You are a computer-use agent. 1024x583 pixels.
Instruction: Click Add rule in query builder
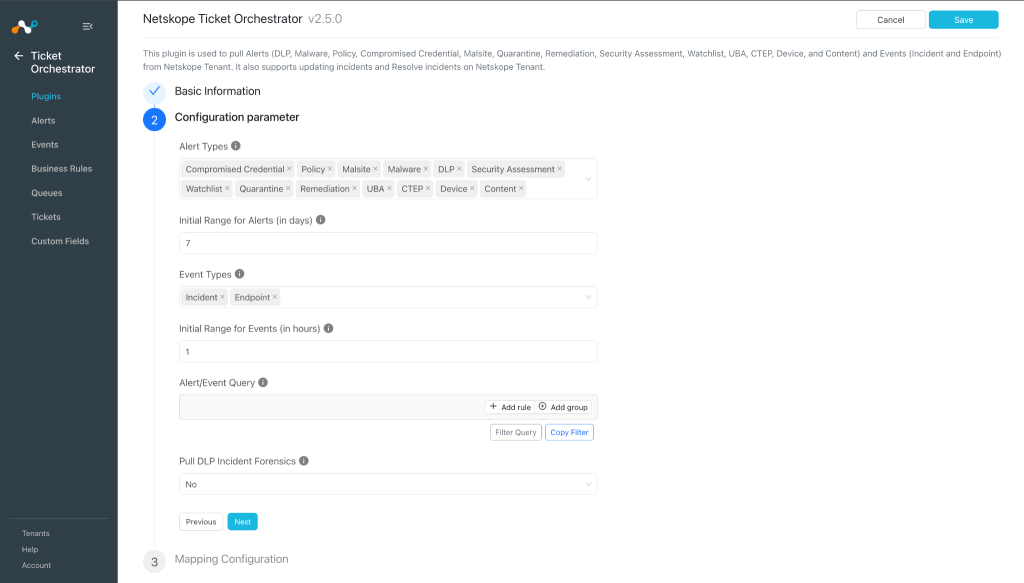[510, 407]
